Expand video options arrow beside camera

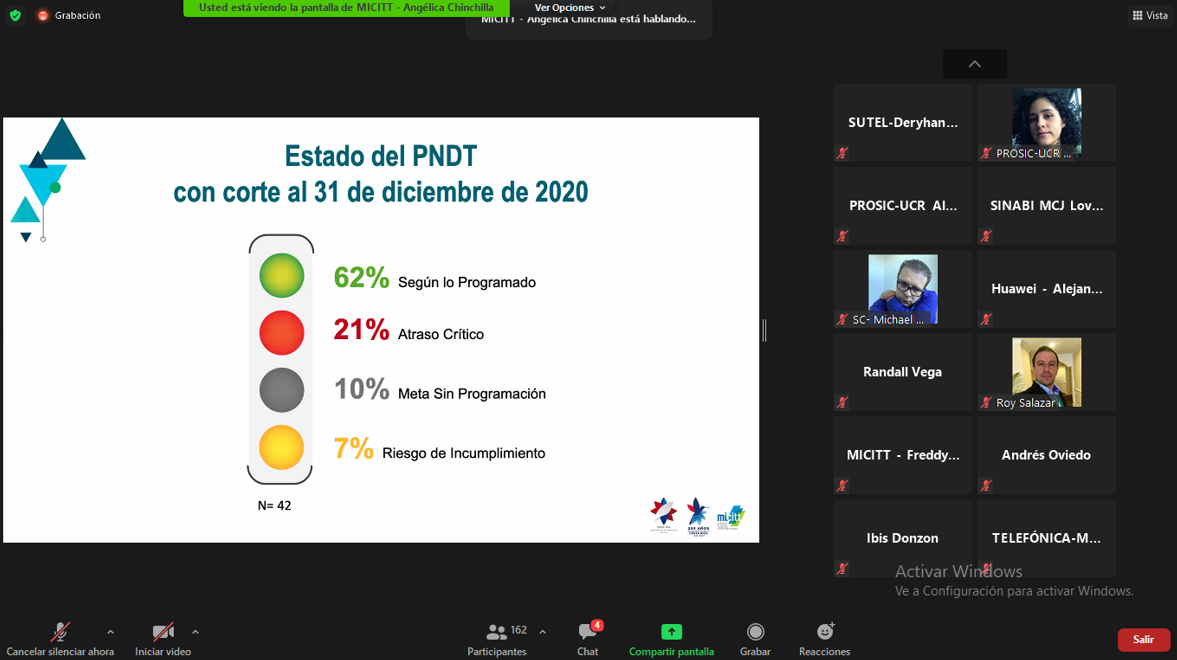pos(195,632)
